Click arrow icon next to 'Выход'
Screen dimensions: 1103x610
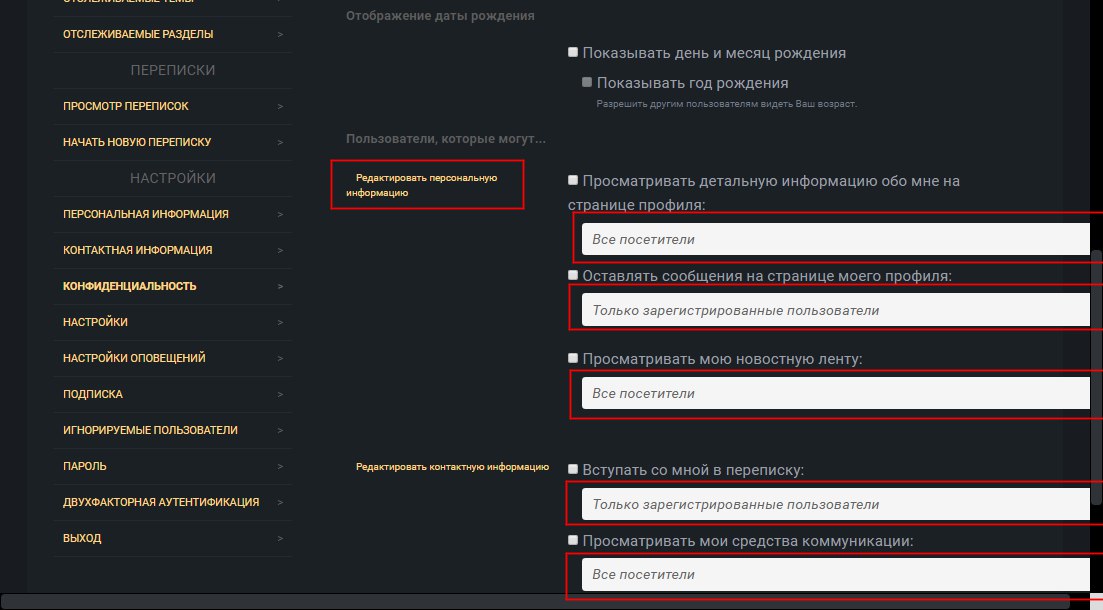(280, 538)
